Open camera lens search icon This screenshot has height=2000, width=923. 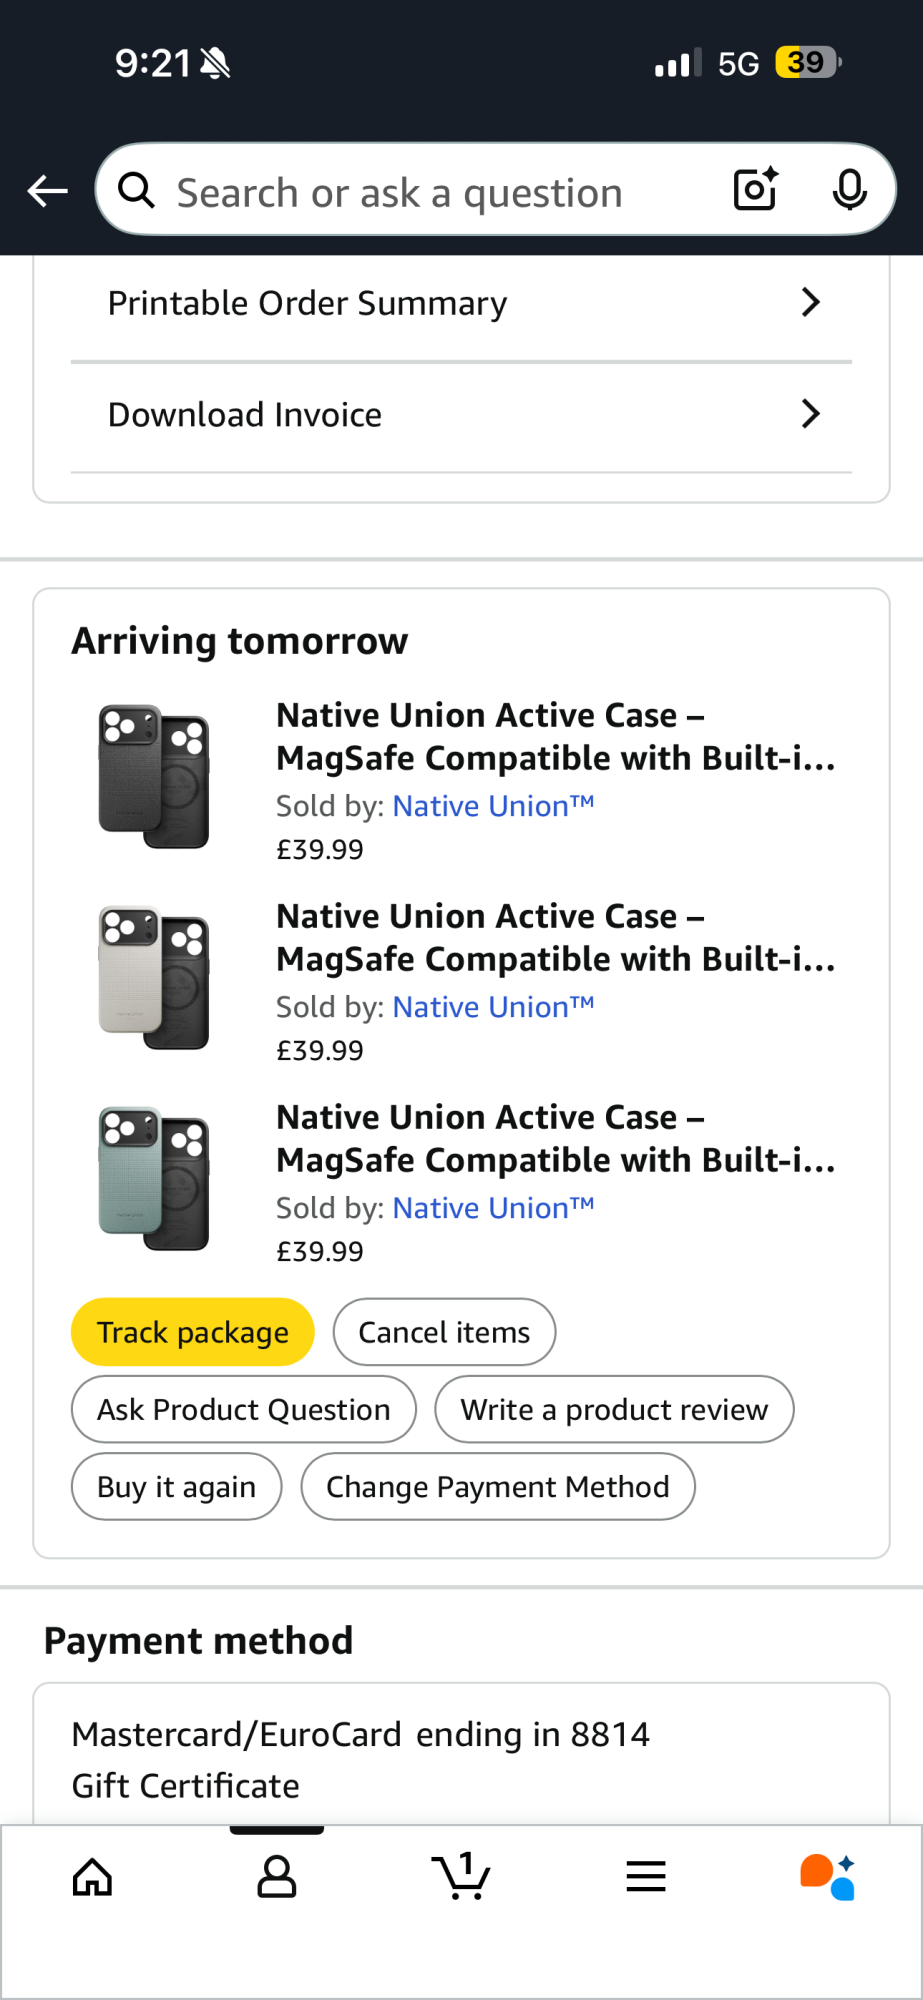click(755, 189)
